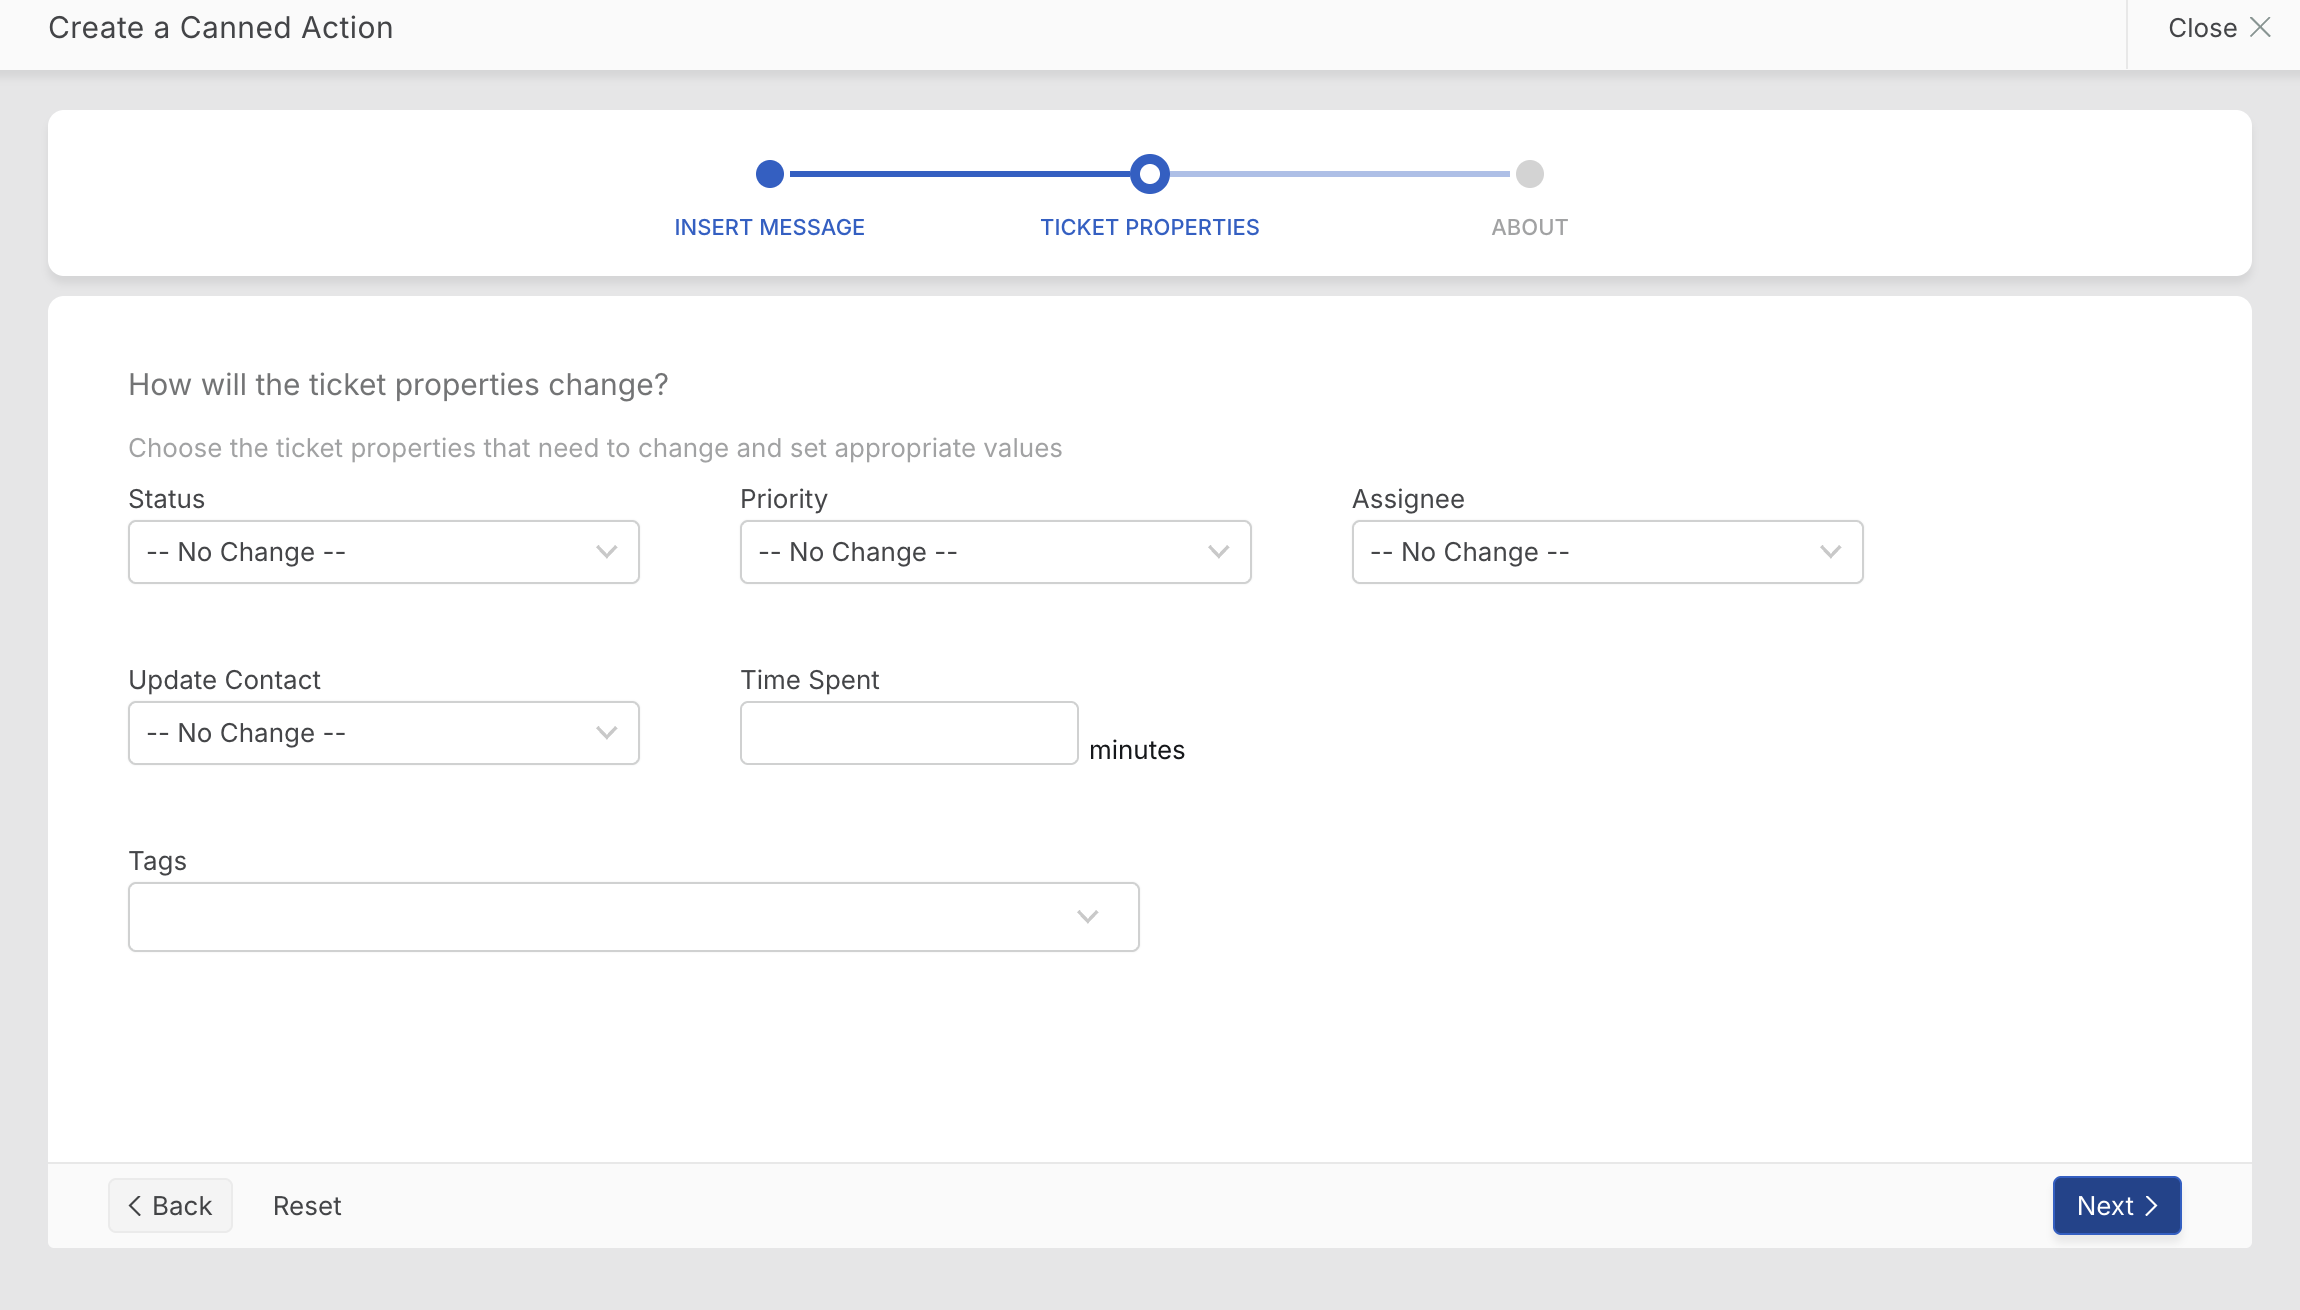Click the Tags field chevron arrow
2300x1310 pixels.
1087,917
